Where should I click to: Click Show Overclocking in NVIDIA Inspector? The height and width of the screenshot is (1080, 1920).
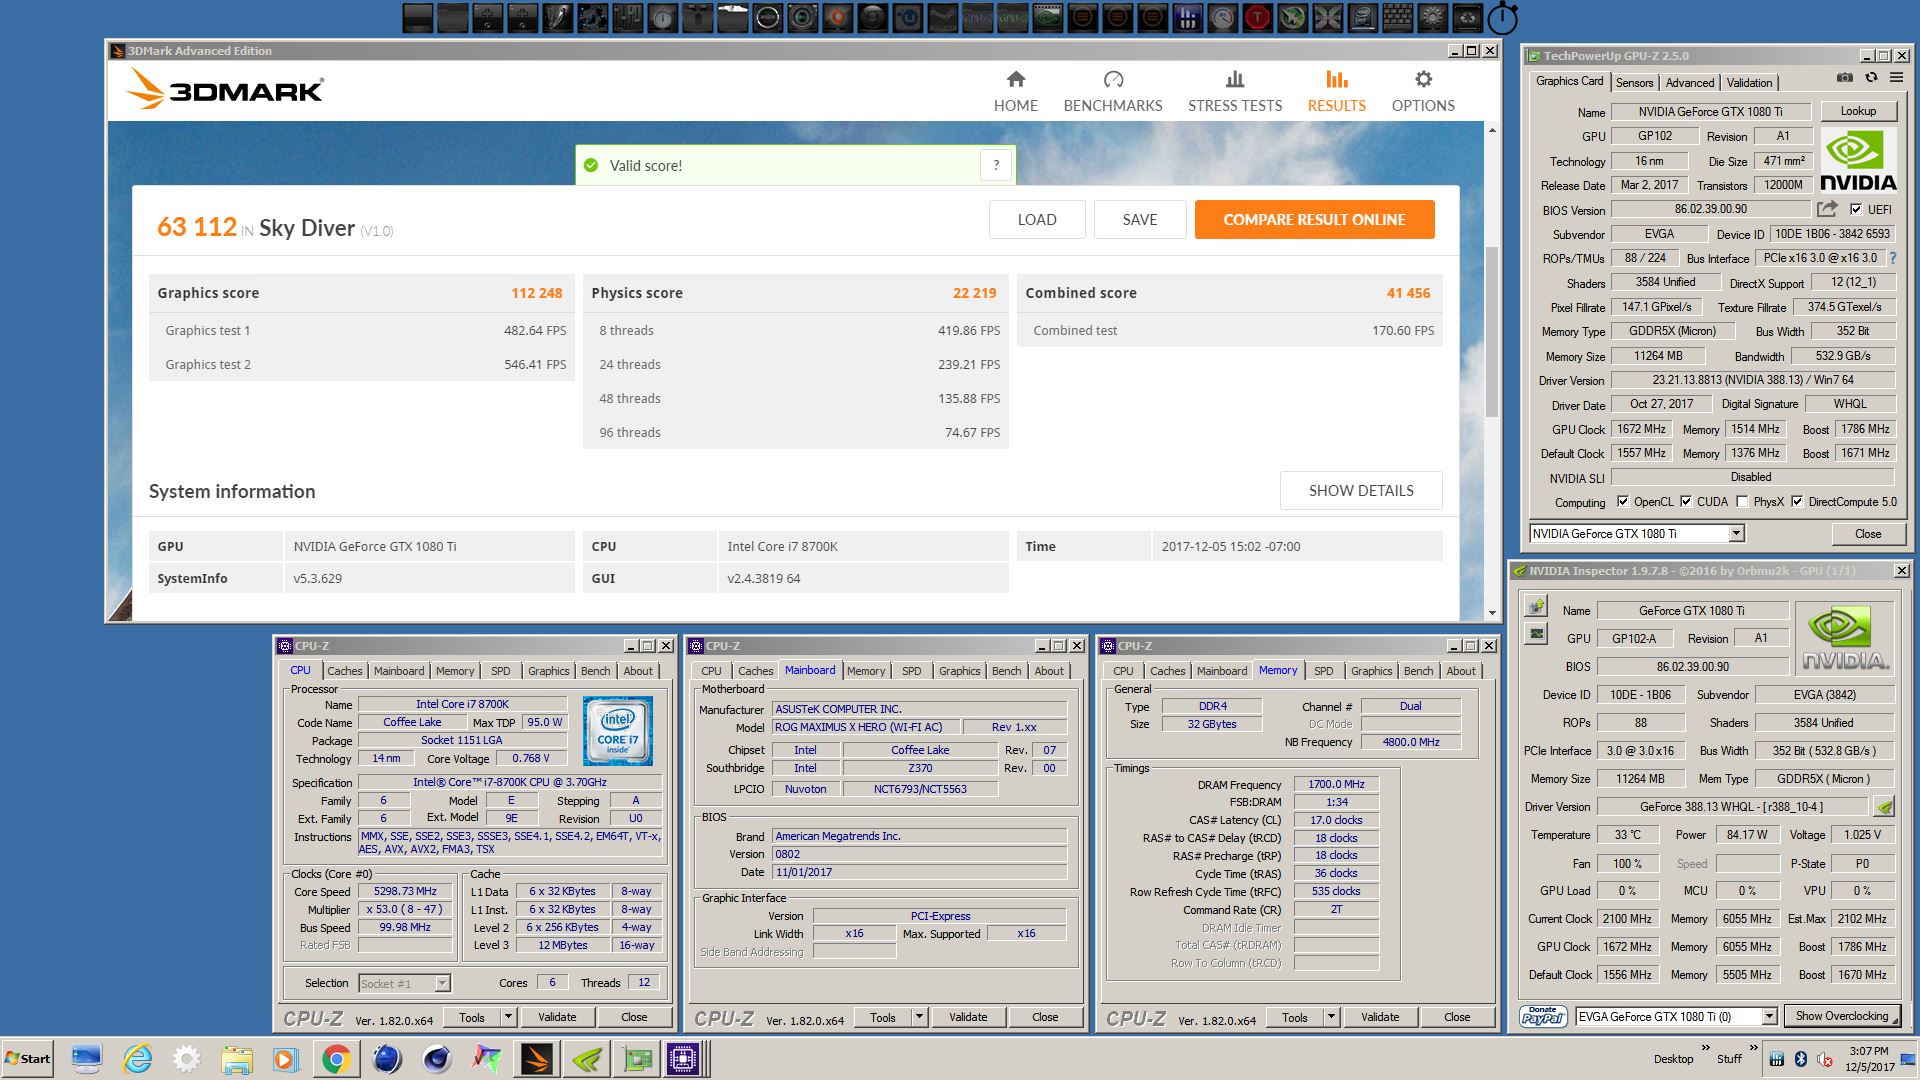coord(1842,1016)
